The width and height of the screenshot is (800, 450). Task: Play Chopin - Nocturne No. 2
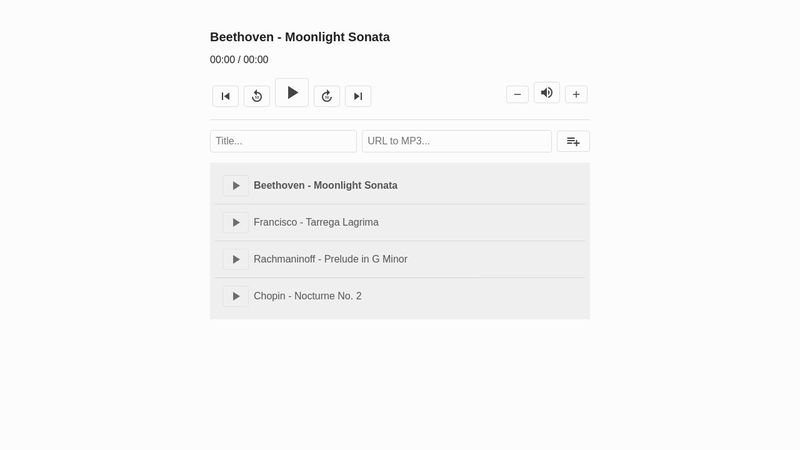[236, 296]
